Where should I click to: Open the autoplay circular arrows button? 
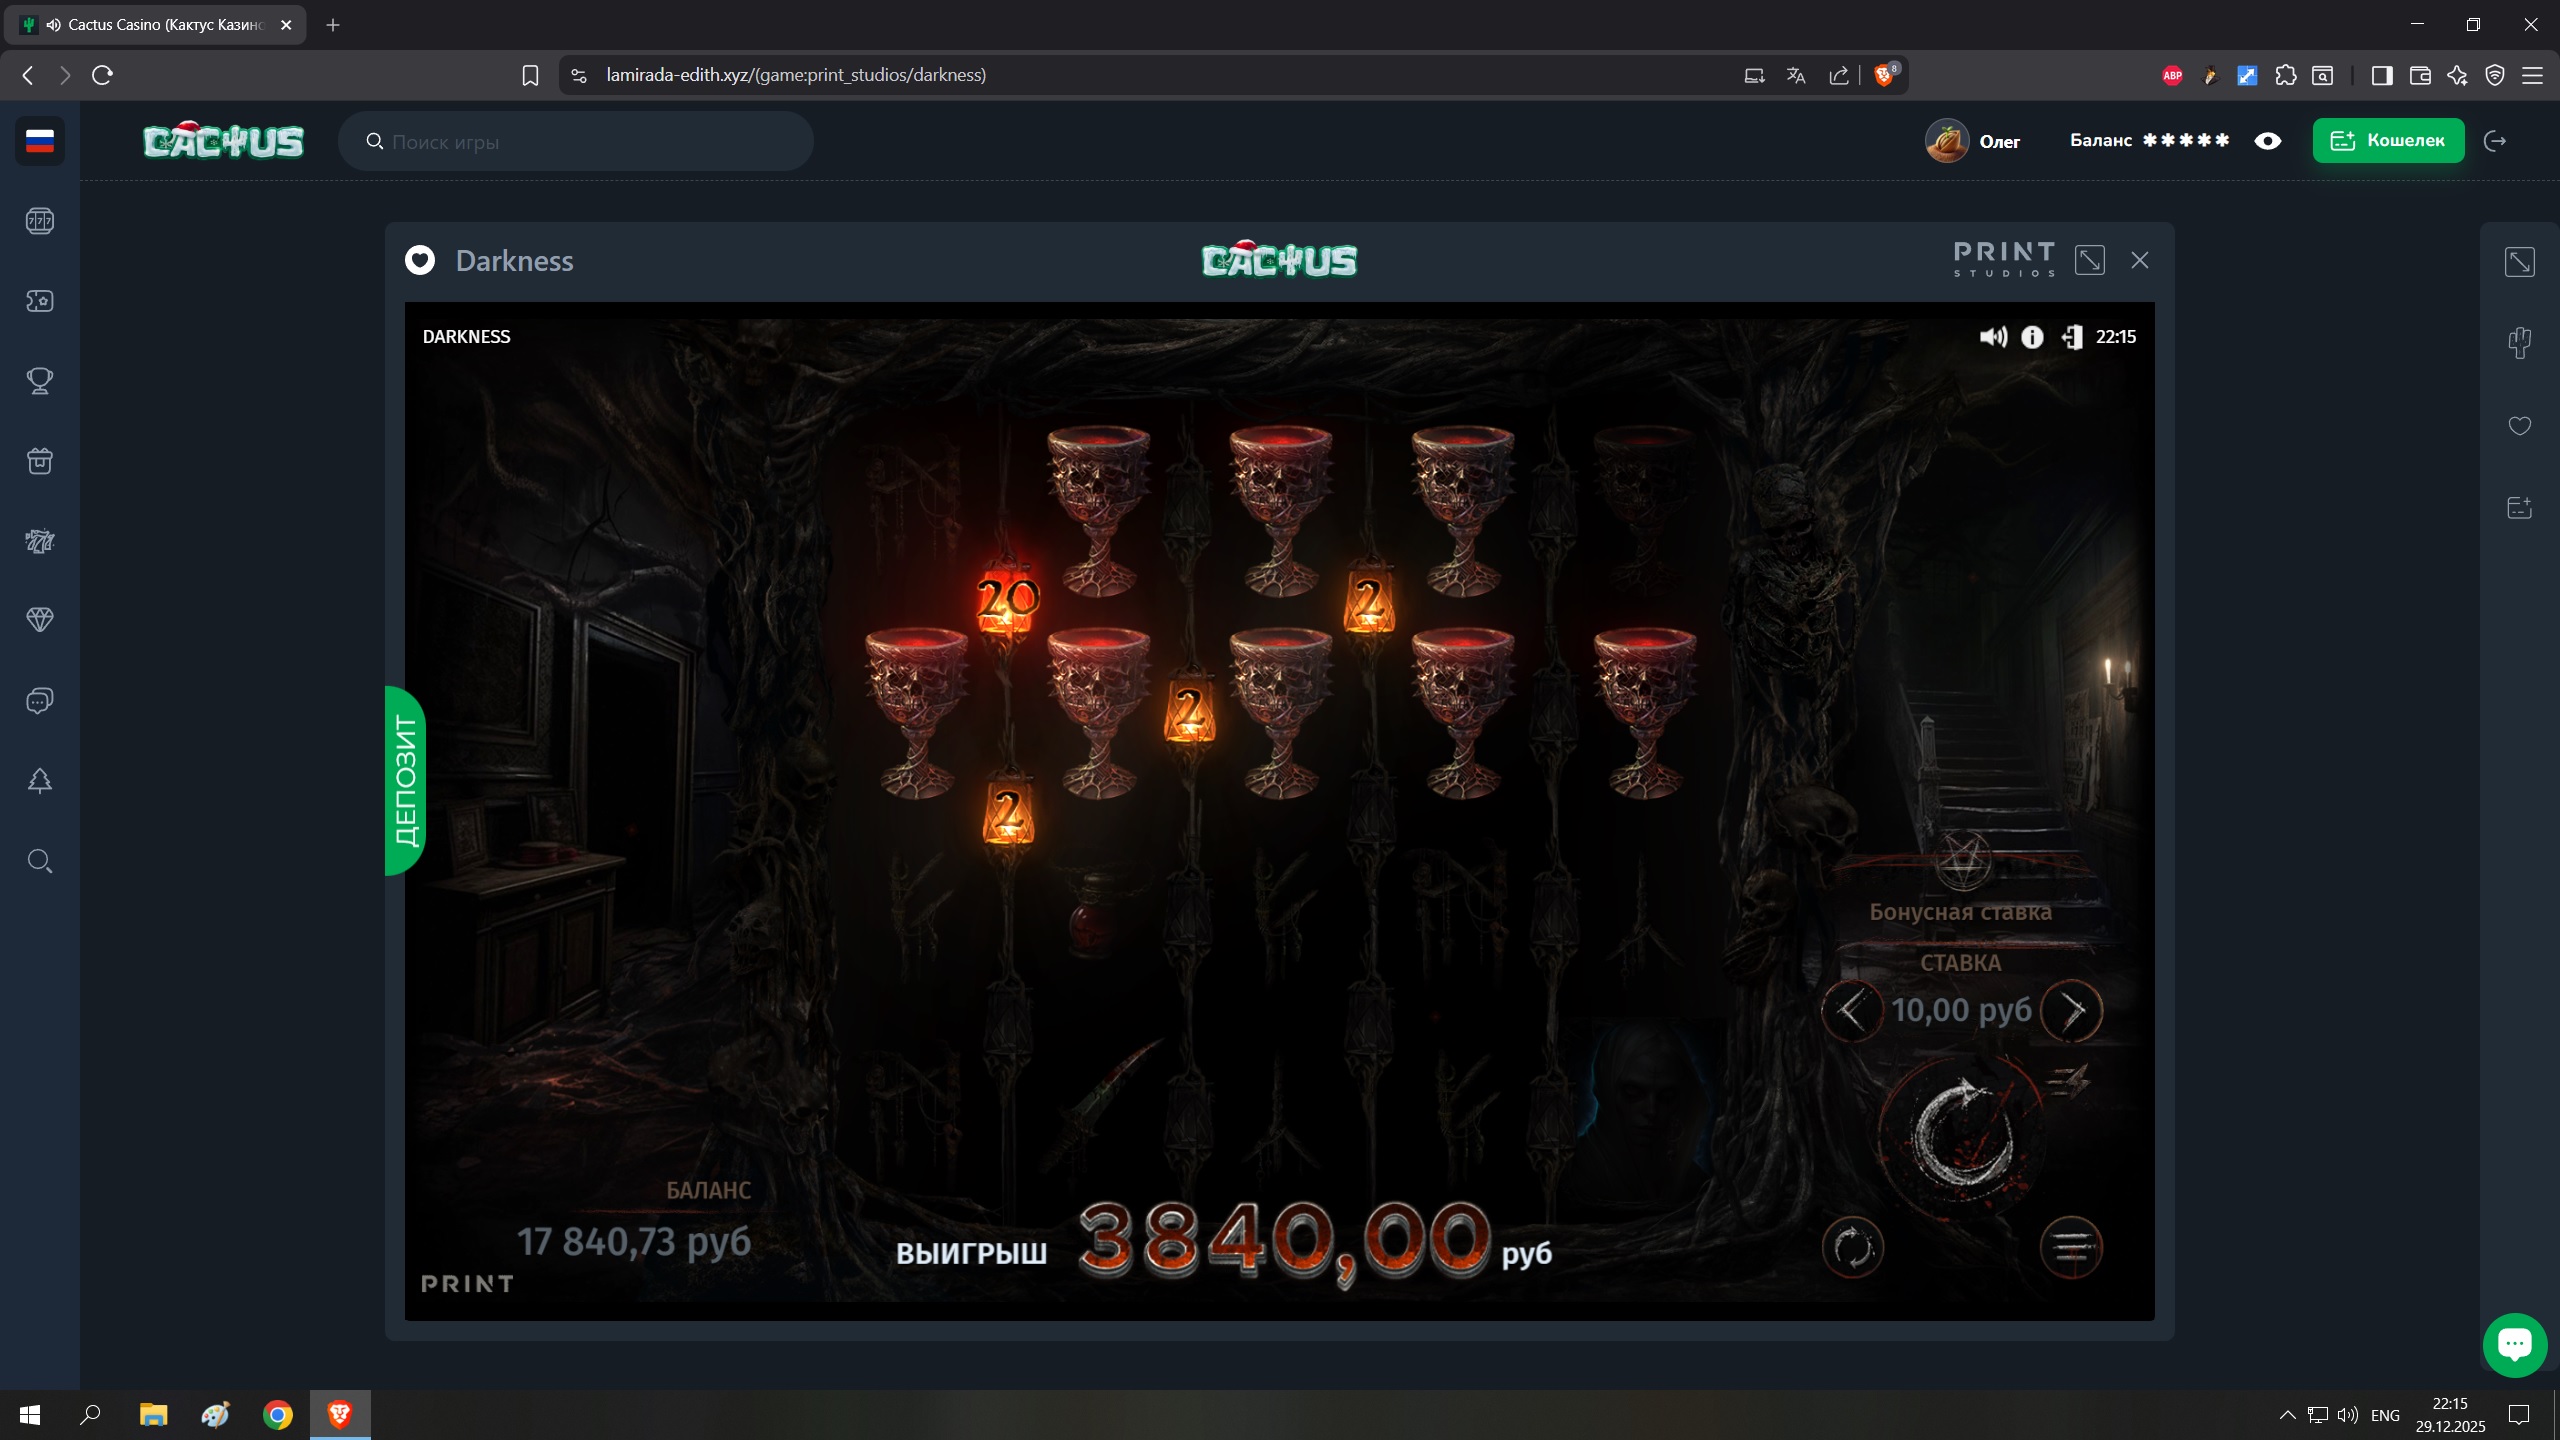click(x=1852, y=1248)
